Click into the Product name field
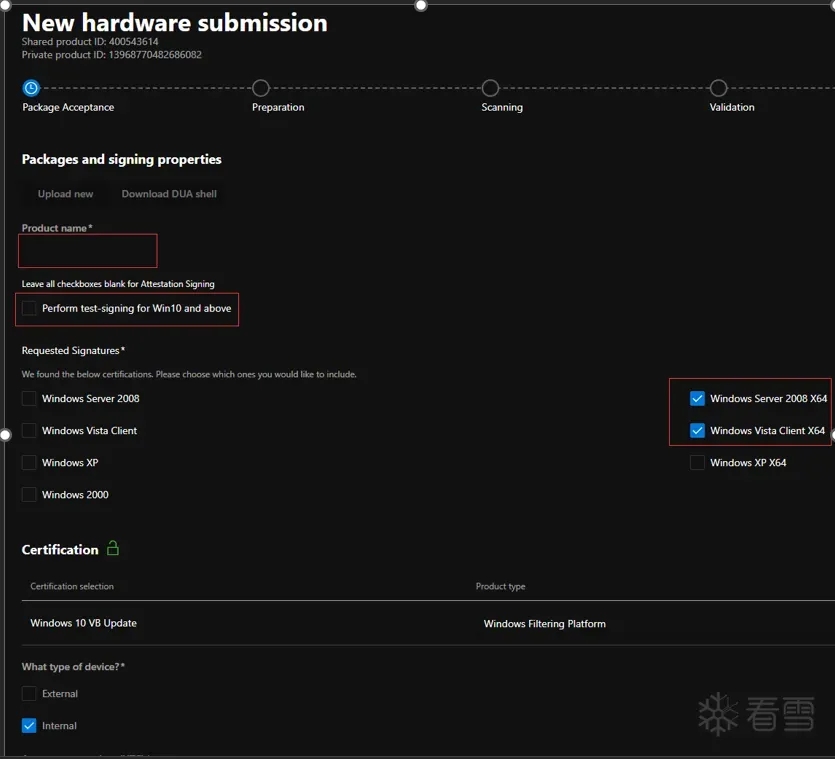 pos(89,250)
